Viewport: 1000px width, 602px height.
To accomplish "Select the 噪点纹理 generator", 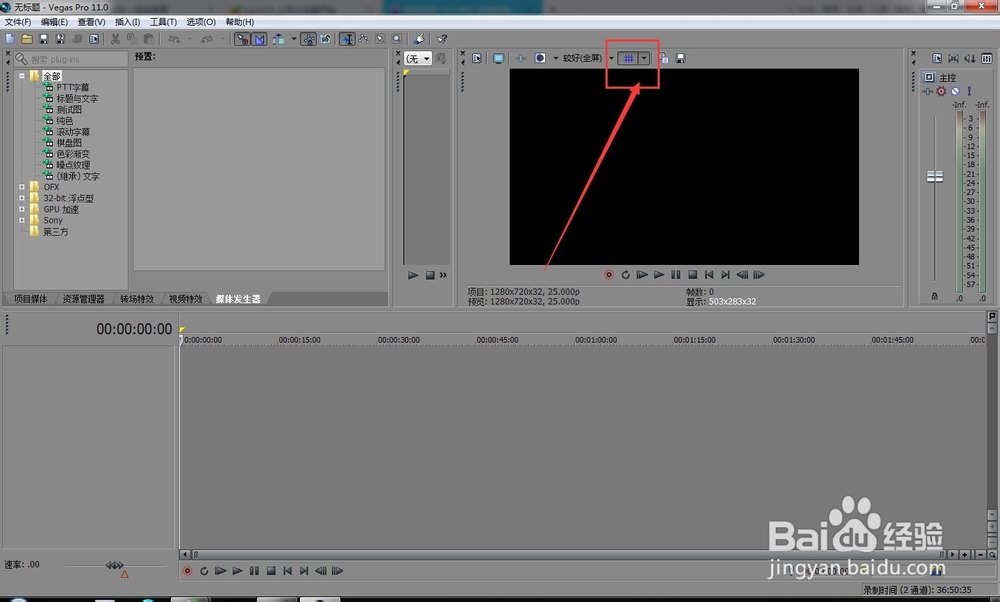I will pyautogui.click(x=73, y=165).
